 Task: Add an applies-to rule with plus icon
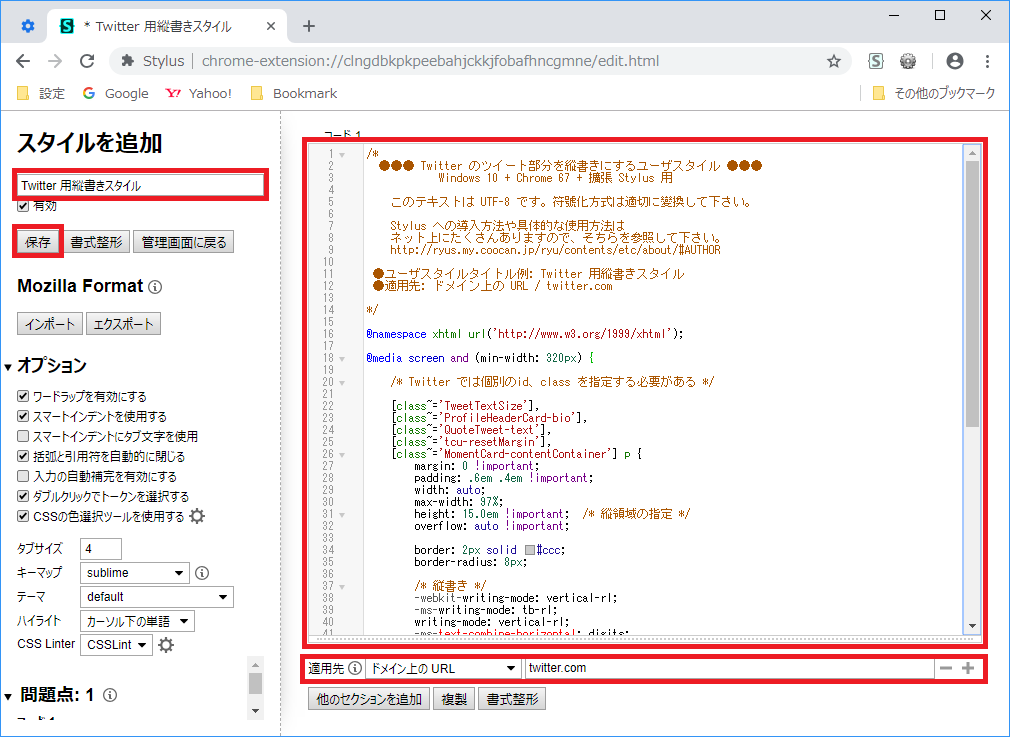[x=968, y=668]
